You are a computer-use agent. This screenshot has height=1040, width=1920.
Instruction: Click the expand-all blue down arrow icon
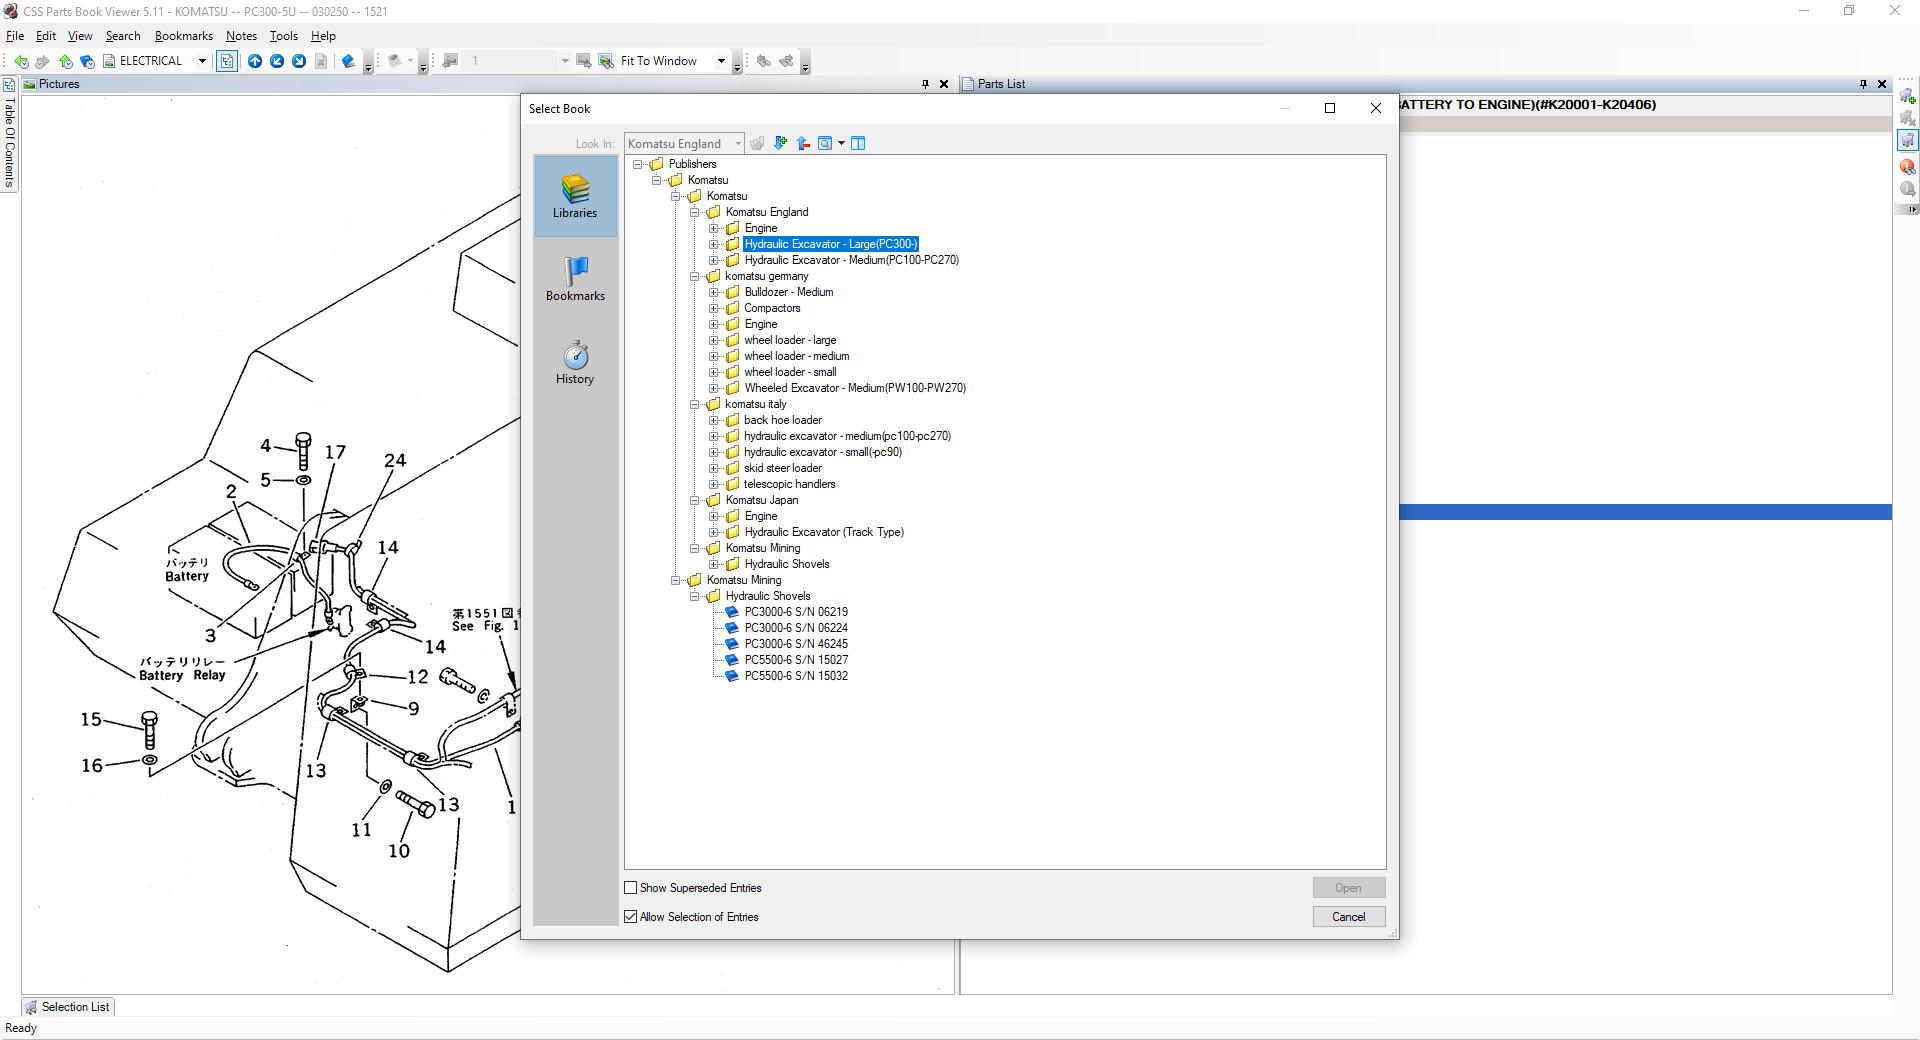[x=780, y=143]
